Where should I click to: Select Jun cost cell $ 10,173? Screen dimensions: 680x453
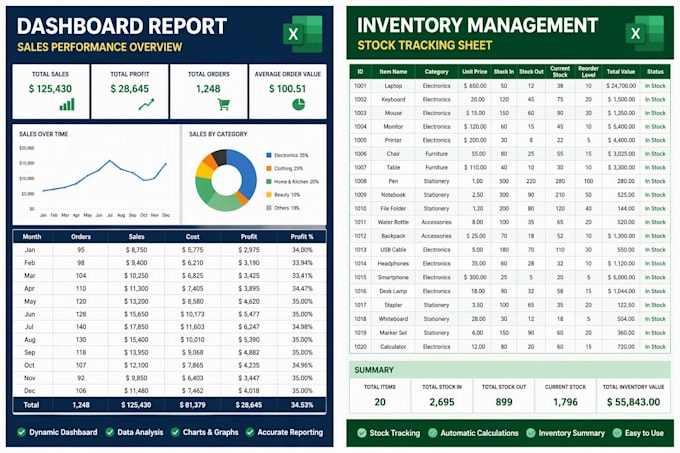pyautogui.click(x=193, y=314)
